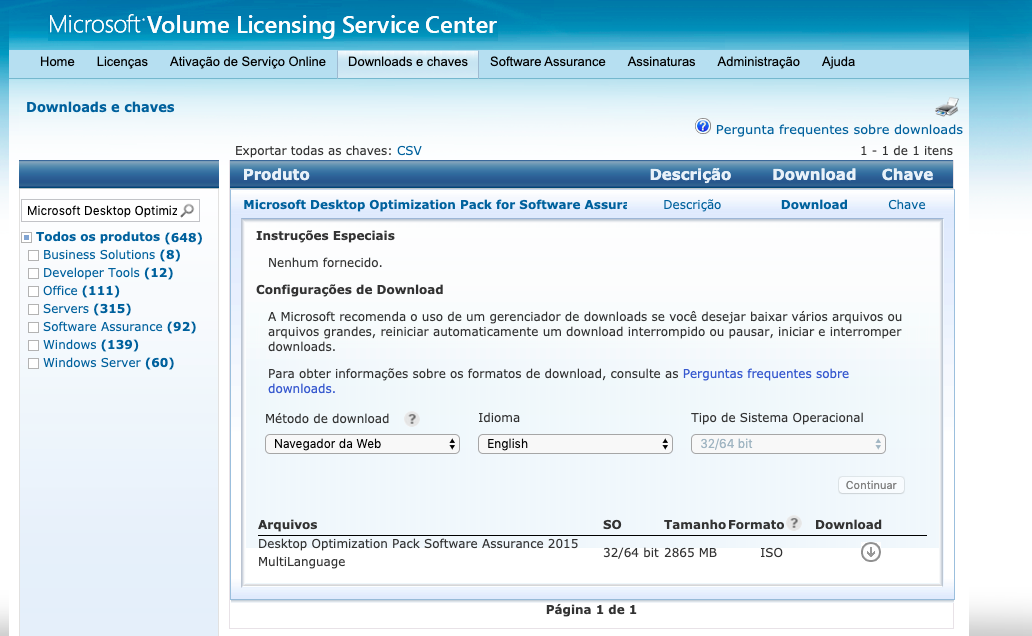Open the Licenças menu tab

point(122,62)
